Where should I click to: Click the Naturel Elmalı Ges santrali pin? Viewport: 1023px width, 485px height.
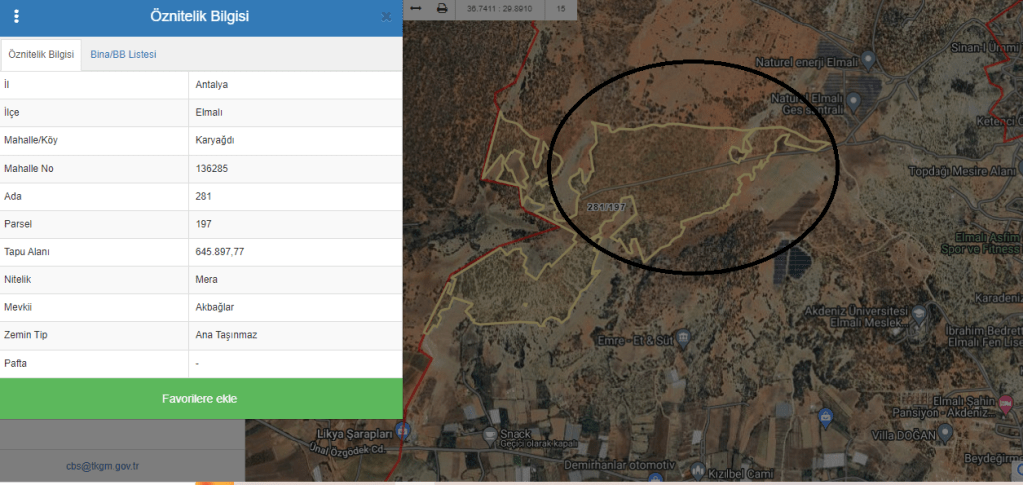pyautogui.click(x=853, y=101)
